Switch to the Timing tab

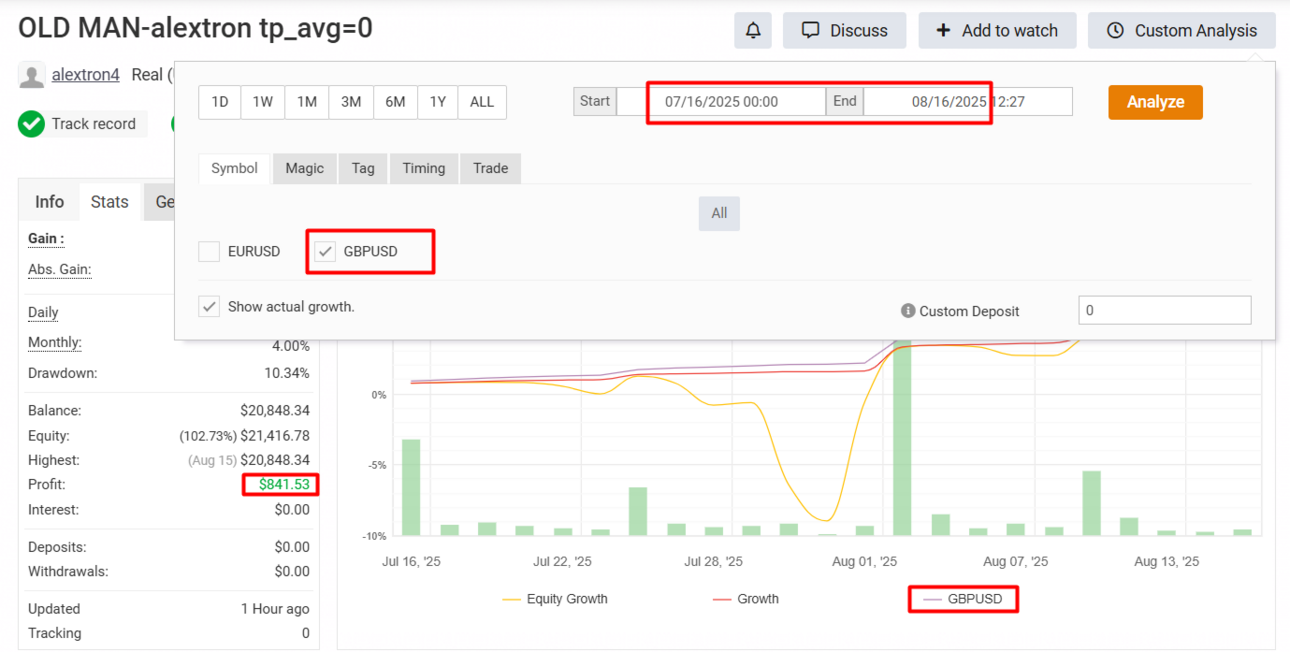click(424, 168)
